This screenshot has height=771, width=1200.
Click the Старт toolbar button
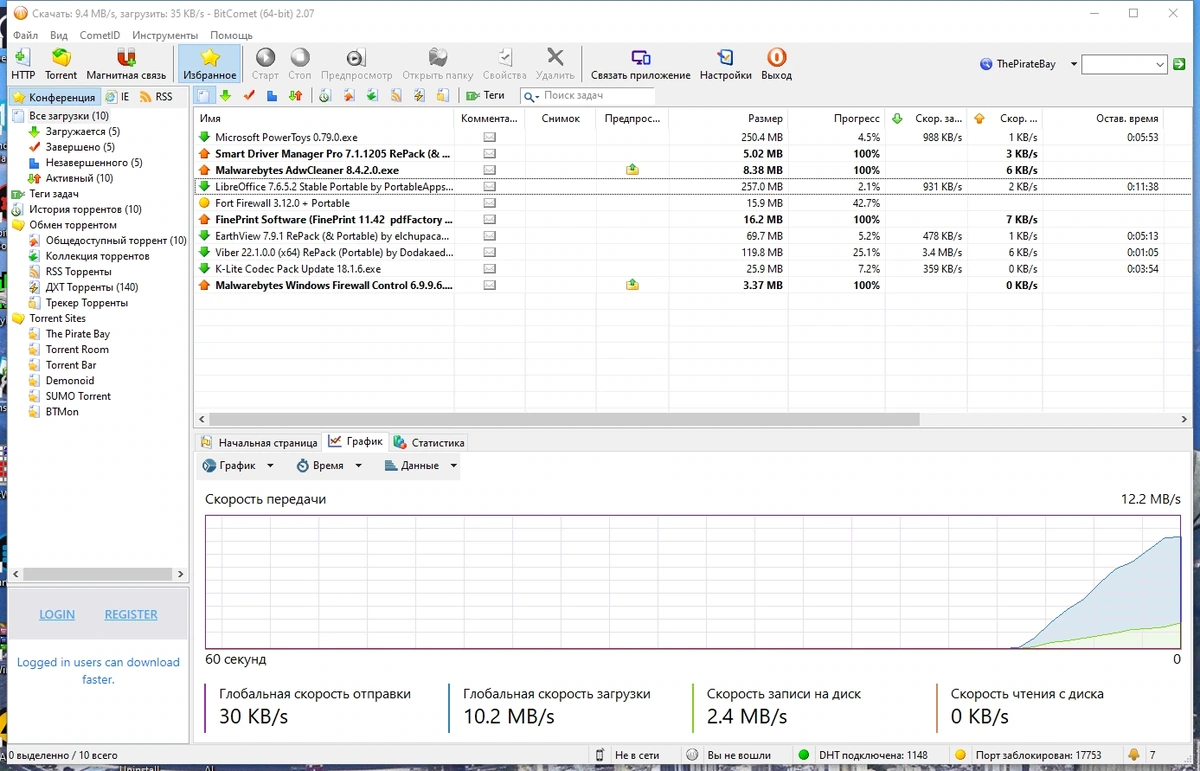click(x=265, y=64)
